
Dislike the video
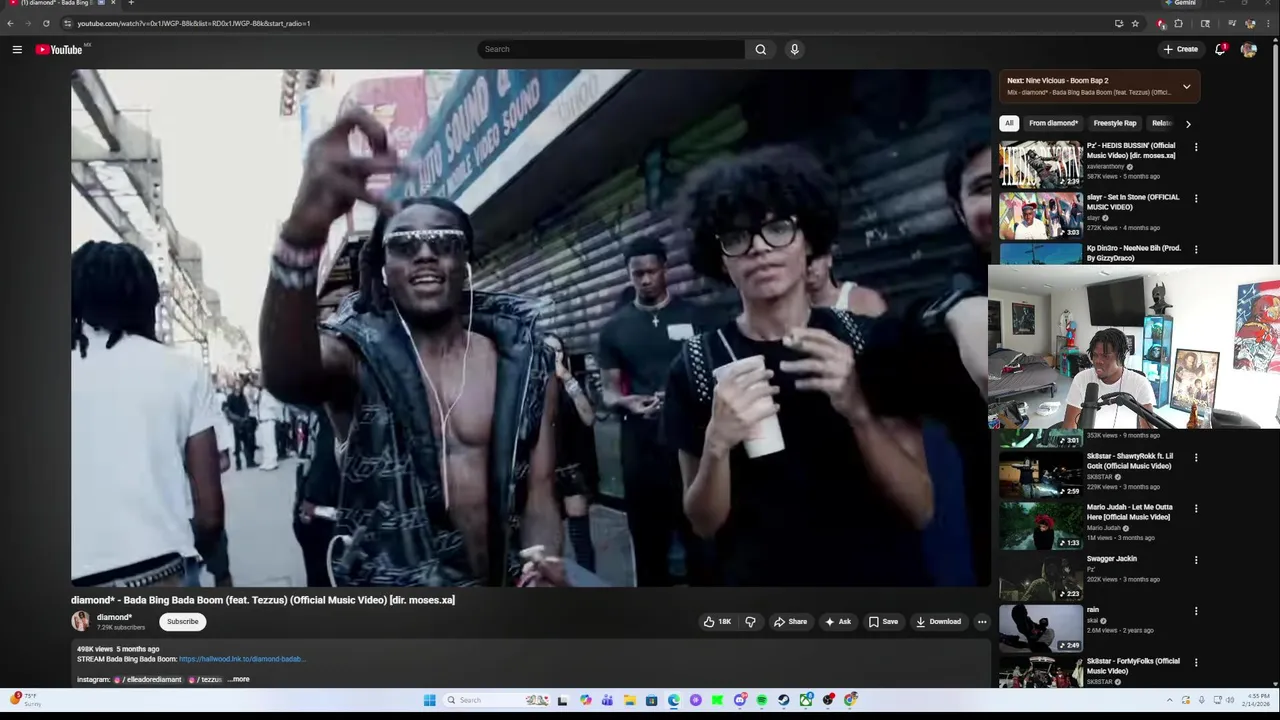click(750, 622)
